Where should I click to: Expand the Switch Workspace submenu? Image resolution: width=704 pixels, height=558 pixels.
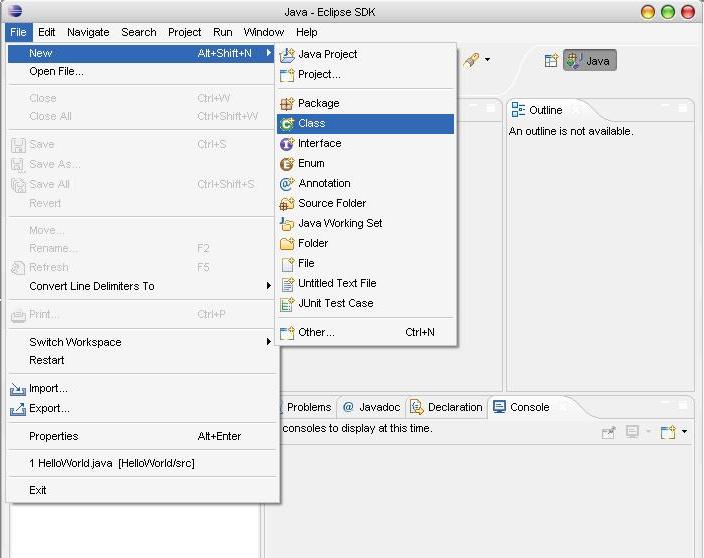268,342
